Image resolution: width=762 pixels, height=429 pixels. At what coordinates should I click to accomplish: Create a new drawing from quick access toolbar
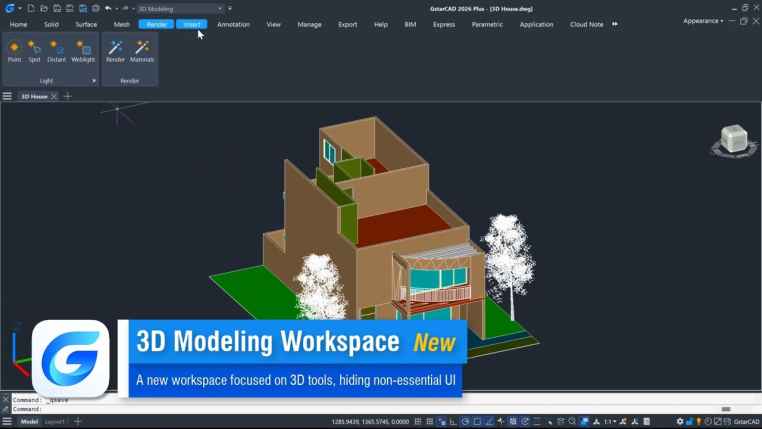point(31,8)
